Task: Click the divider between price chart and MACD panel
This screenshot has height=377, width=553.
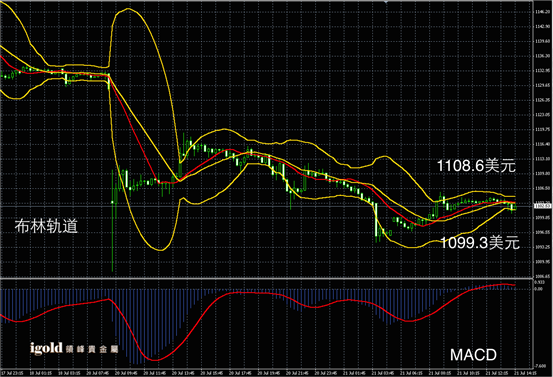Action: [266, 279]
